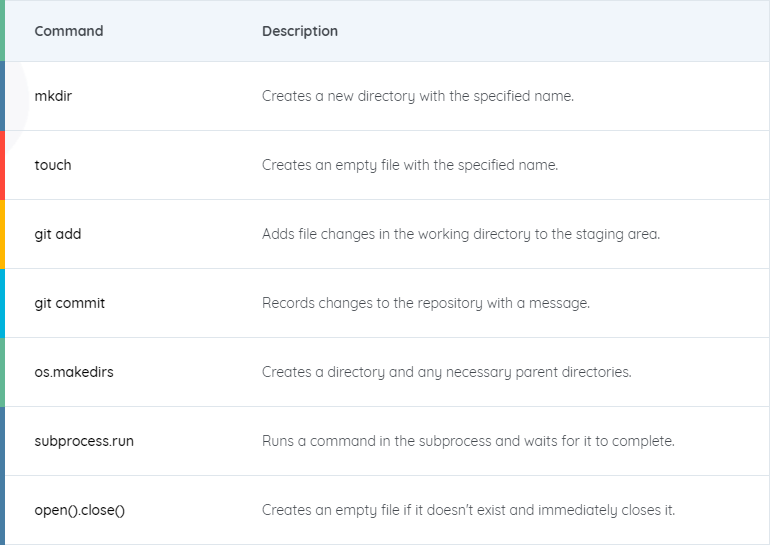Screen dimensions: 770x545
Task: Click description about running a subprocess command
Action: [x=468, y=441]
